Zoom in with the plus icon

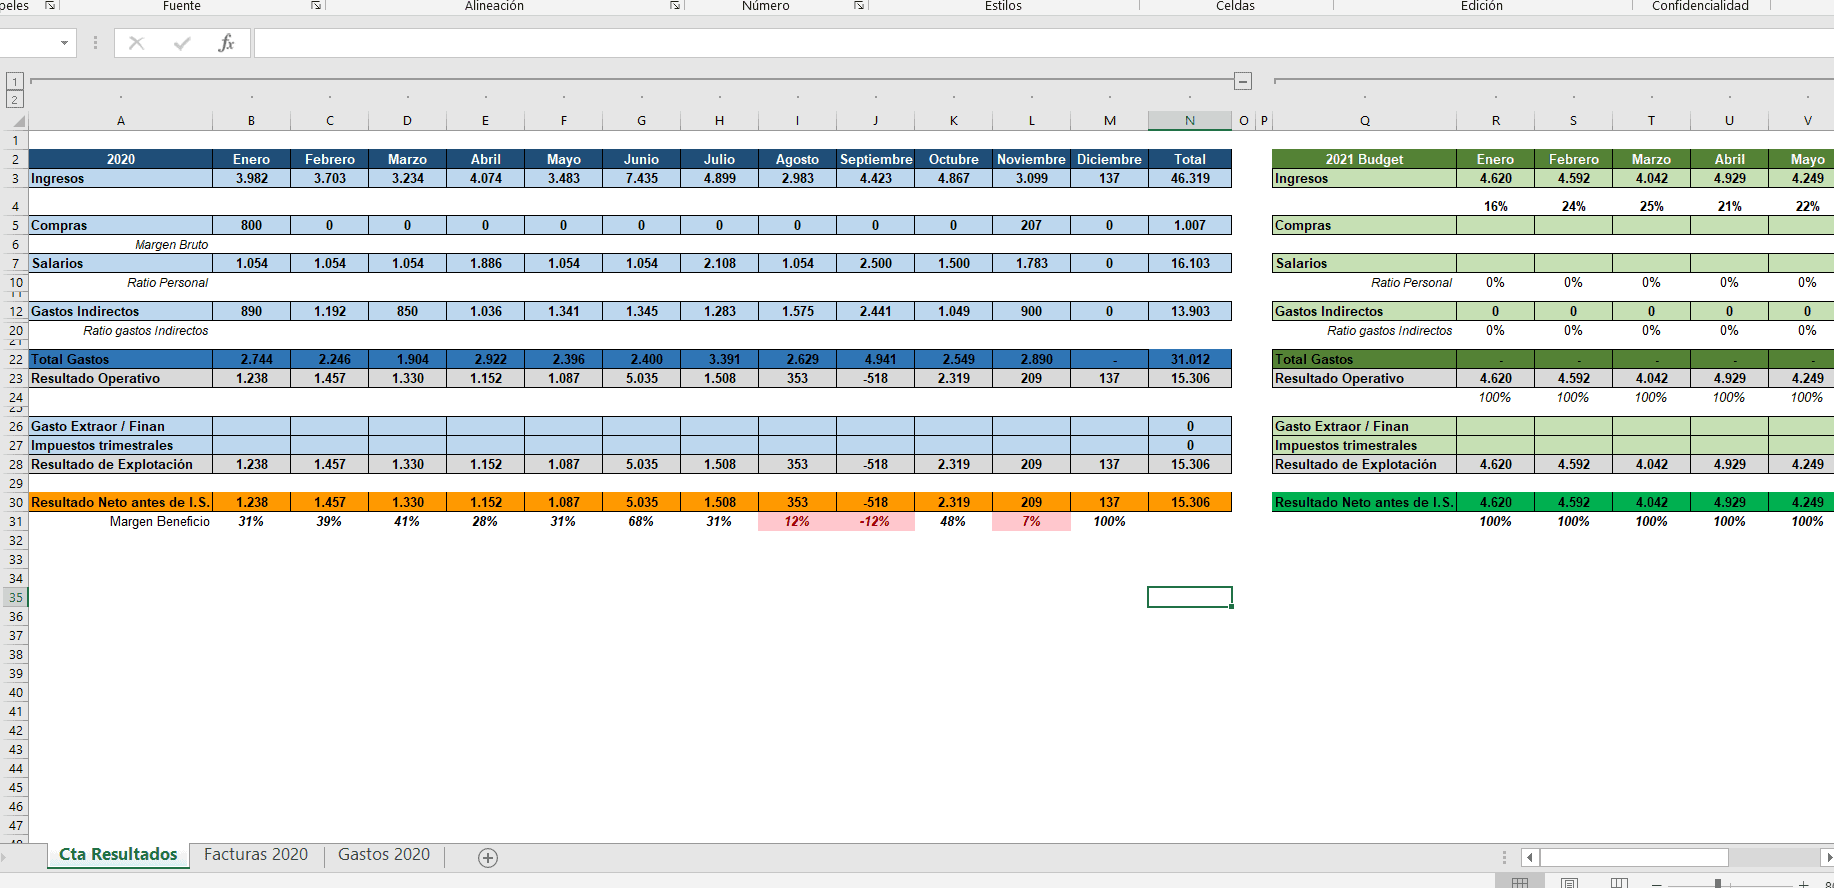point(1804,884)
